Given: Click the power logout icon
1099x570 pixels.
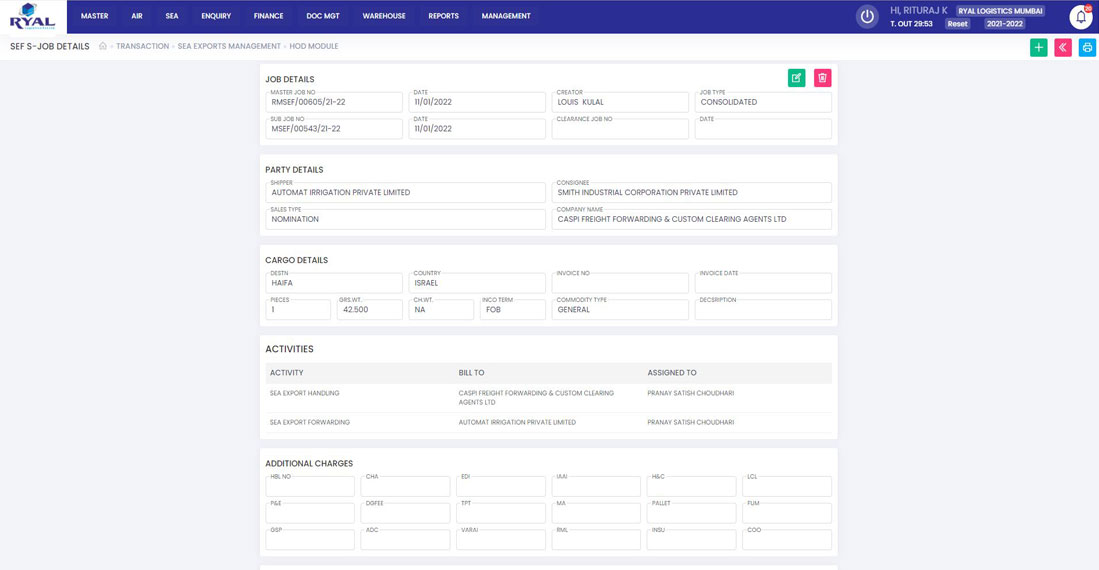Looking at the screenshot, I should [867, 17].
